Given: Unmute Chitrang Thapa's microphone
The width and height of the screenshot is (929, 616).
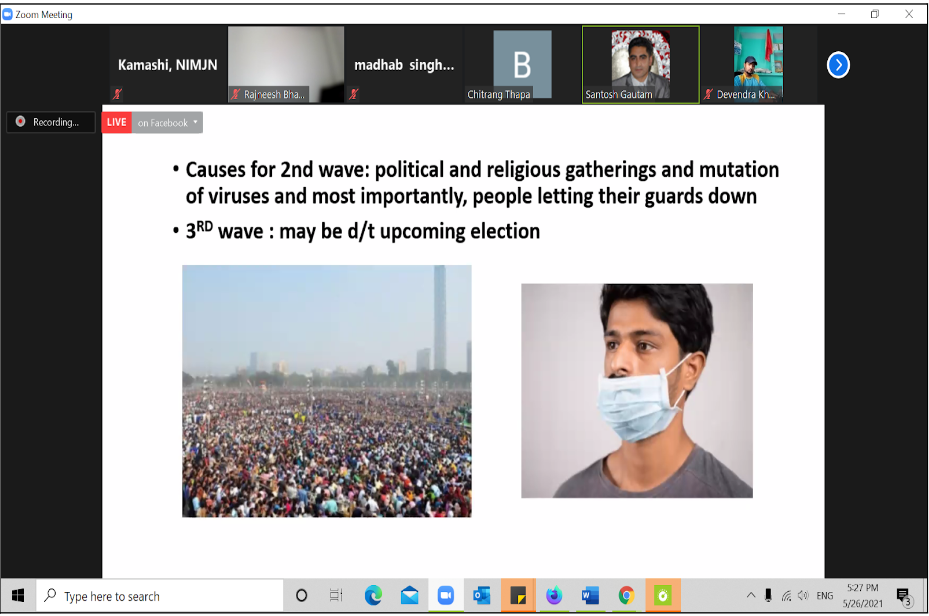Looking at the screenshot, I should point(470,94).
